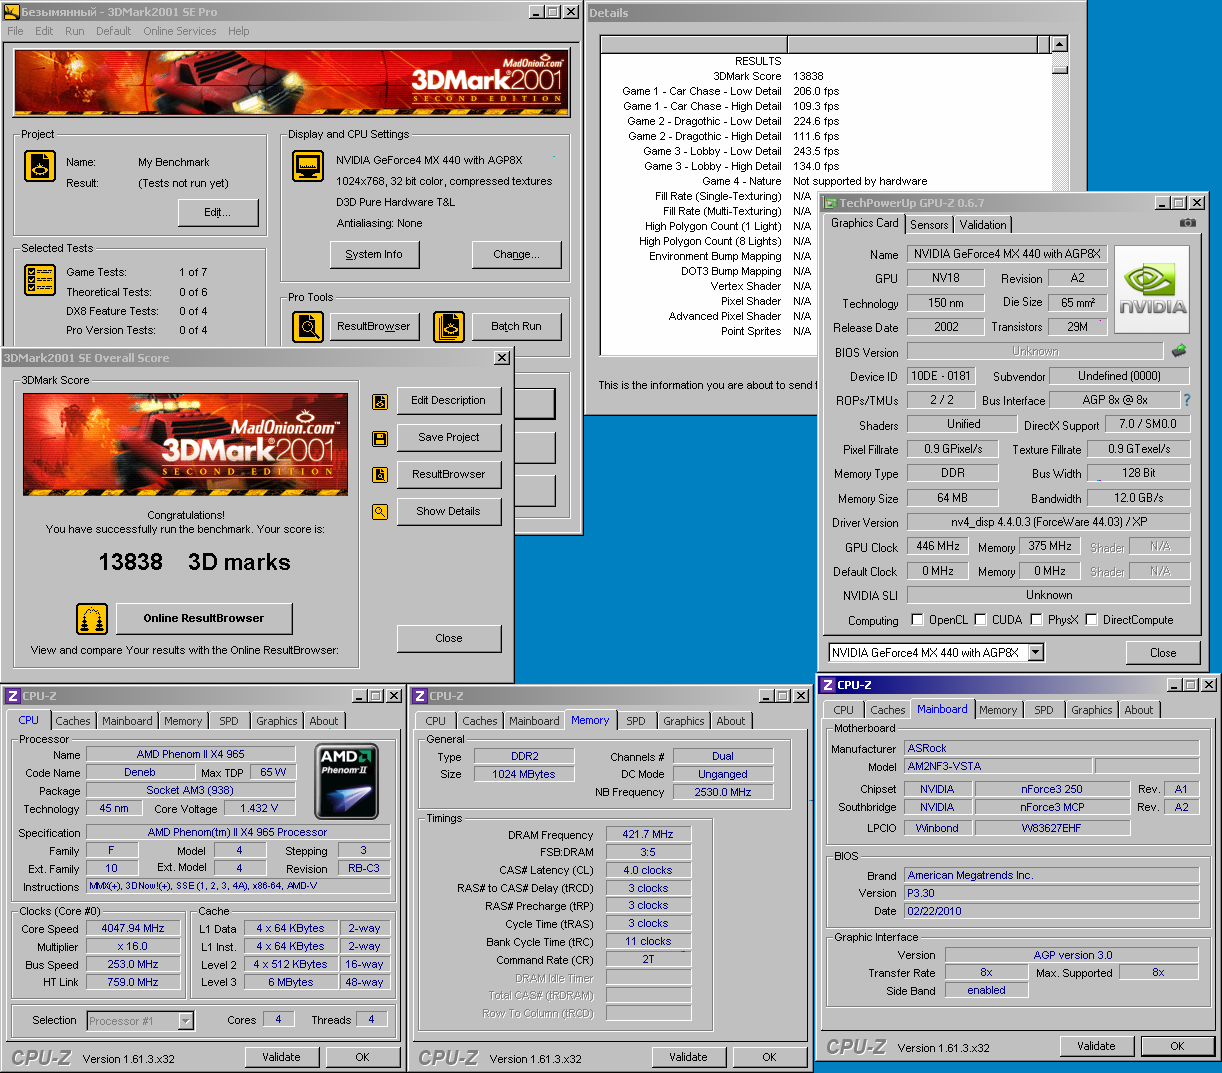This screenshot has height=1073, width=1222.
Task: Toggle the PhysX checkbox
Action: pyautogui.click(x=1036, y=619)
